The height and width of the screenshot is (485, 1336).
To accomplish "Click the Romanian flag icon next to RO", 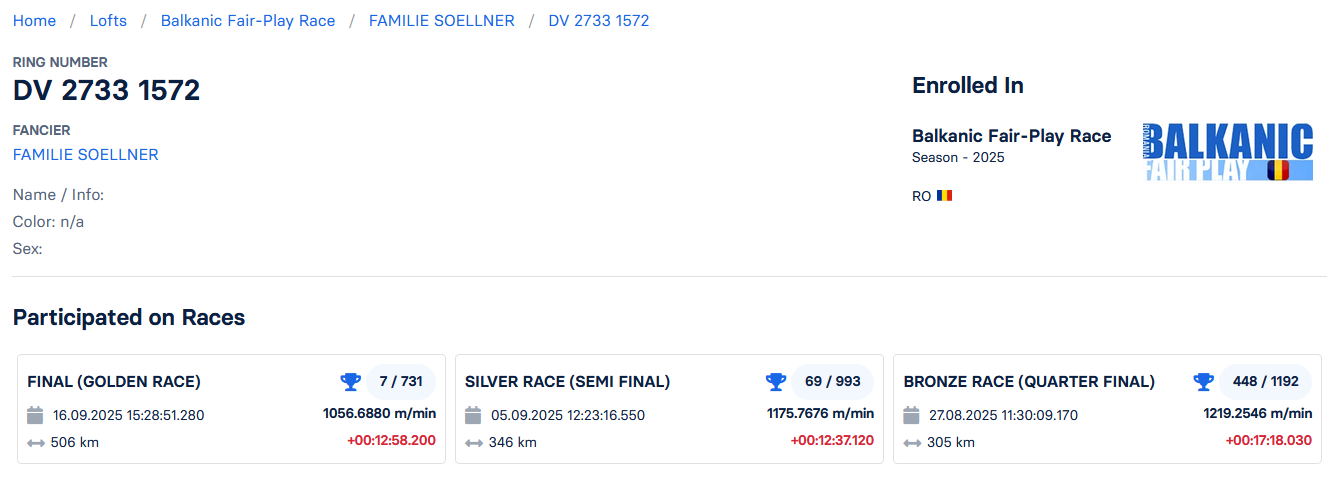I will 944,196.
